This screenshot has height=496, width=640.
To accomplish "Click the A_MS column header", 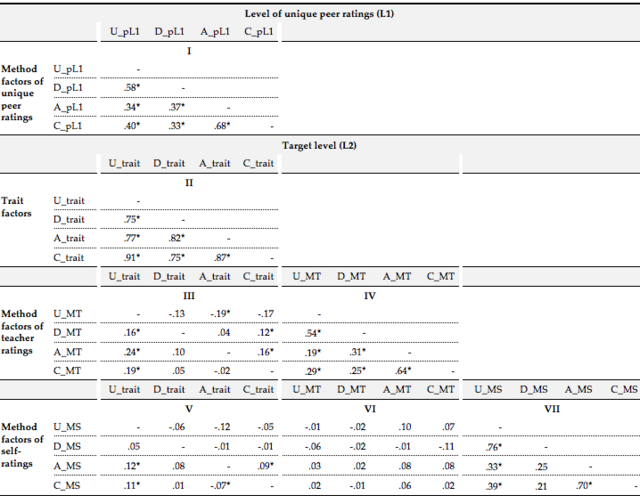I will point(578,389).
